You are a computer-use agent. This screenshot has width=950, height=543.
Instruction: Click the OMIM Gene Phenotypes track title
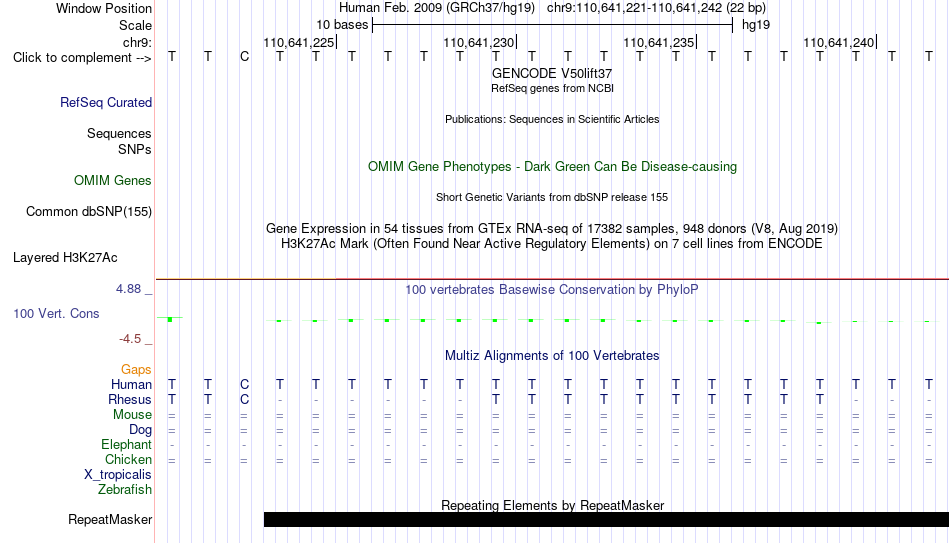[552, 167]
